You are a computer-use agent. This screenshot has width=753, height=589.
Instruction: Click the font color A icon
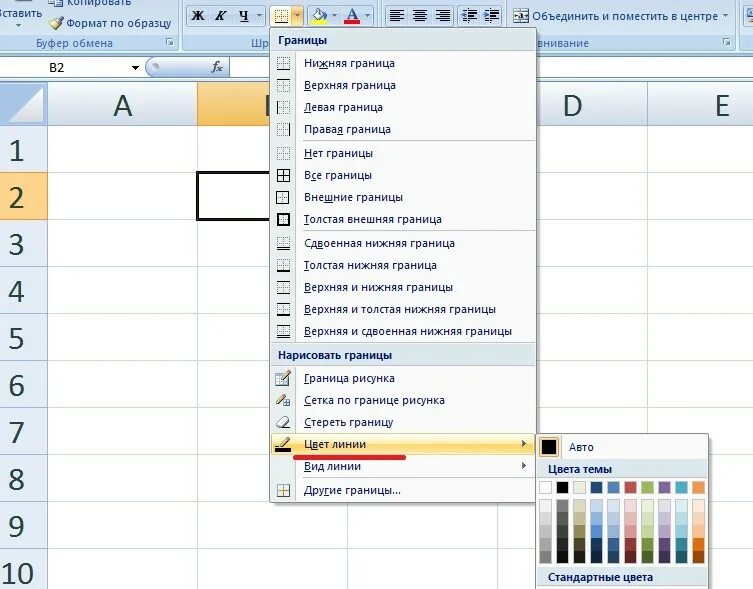[352, 16]
